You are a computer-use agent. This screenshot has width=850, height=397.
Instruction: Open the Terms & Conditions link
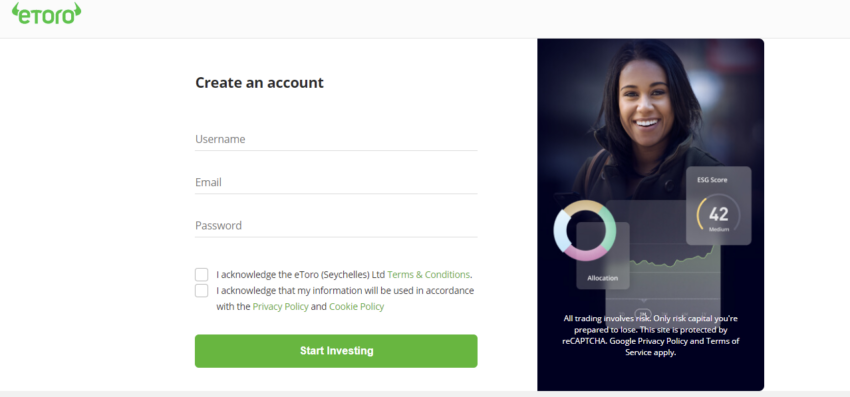[x=428, y=274]
